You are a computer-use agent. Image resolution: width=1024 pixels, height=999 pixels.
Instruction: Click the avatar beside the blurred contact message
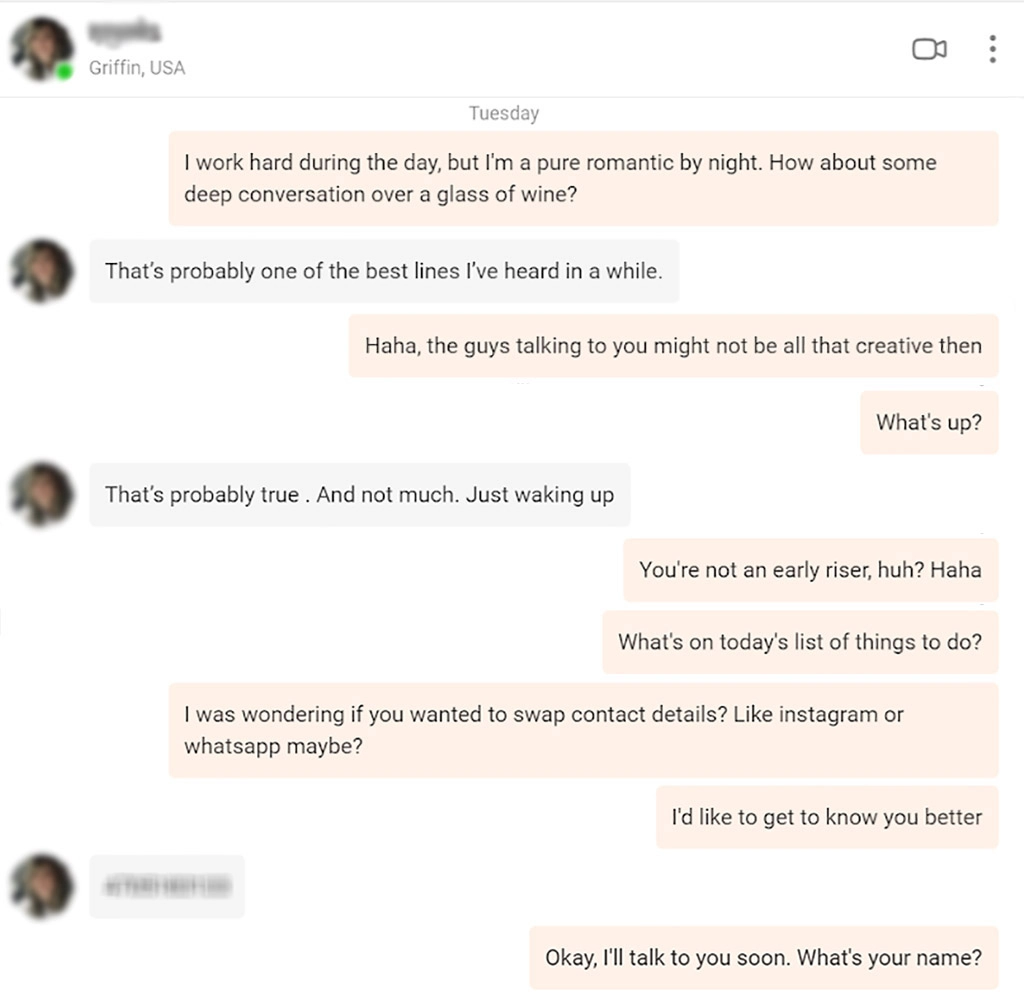[41, 887]
